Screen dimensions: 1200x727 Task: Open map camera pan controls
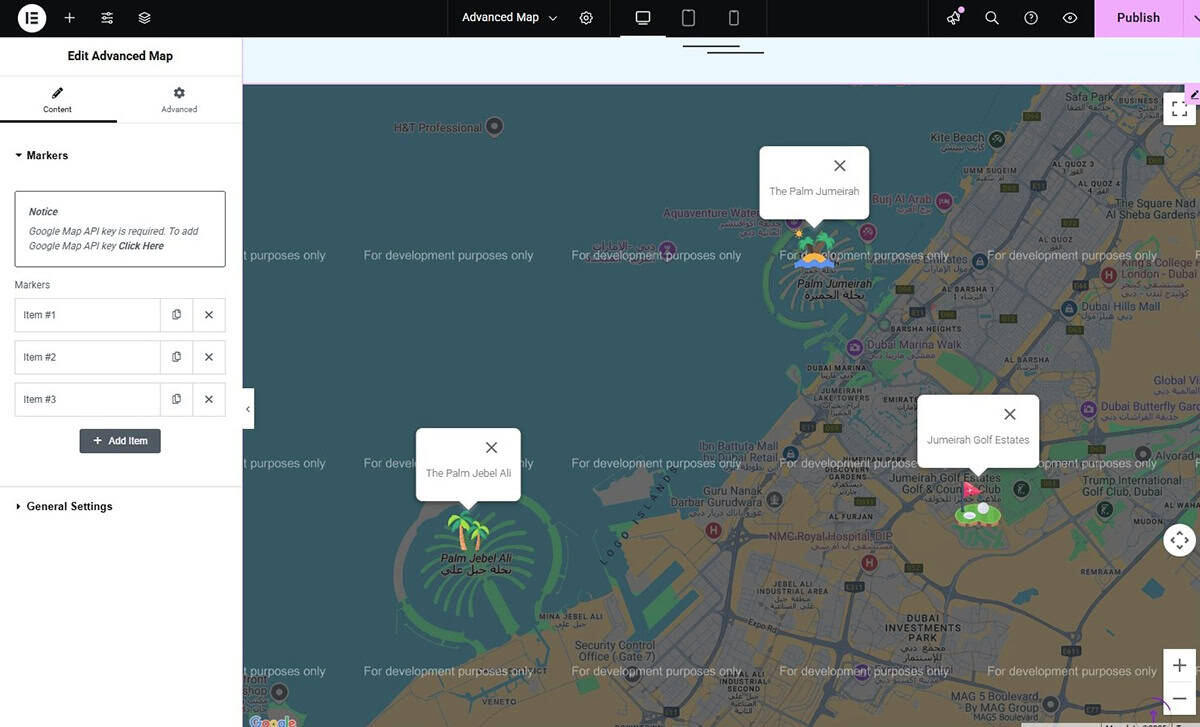point(1179,540)
